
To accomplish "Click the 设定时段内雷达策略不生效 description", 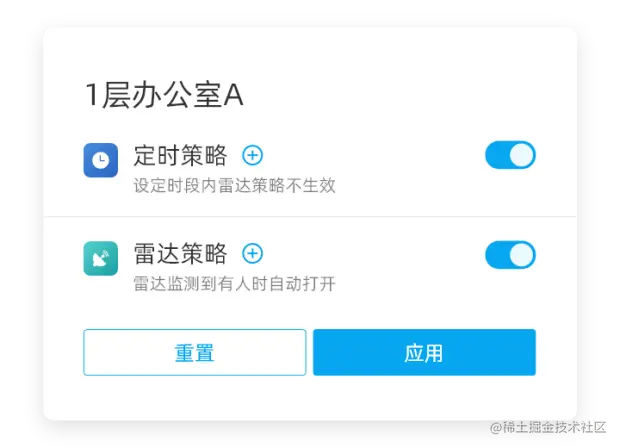I will [x=234, y=185].
